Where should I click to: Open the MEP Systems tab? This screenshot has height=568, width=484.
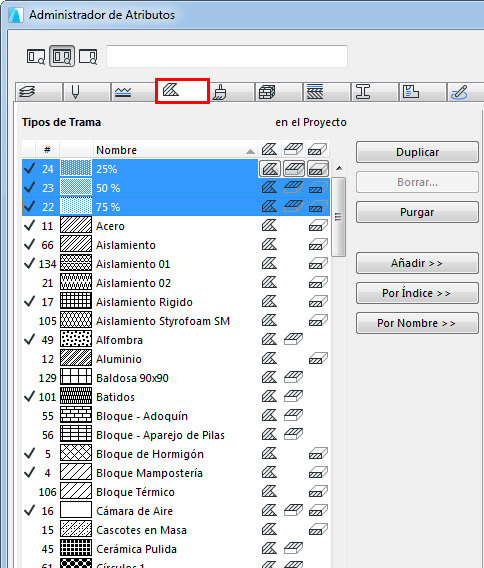click(466, 92)
